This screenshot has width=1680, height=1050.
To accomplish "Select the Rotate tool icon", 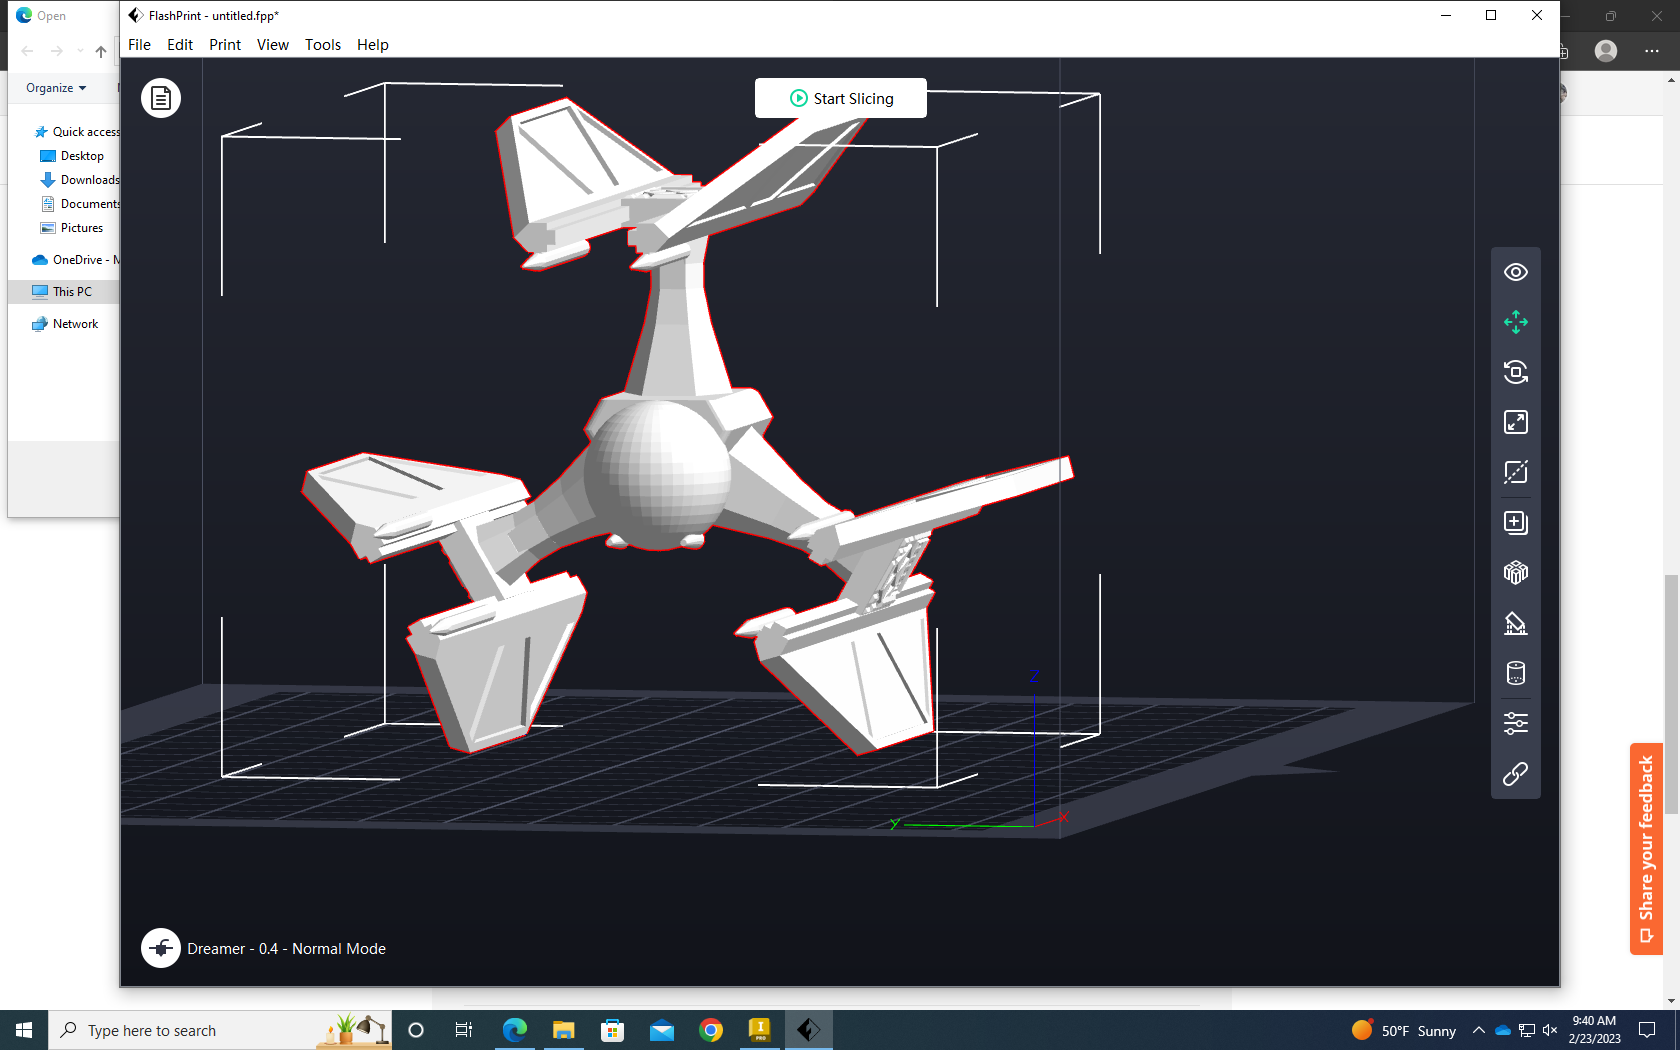I will tap(1516, 372).
